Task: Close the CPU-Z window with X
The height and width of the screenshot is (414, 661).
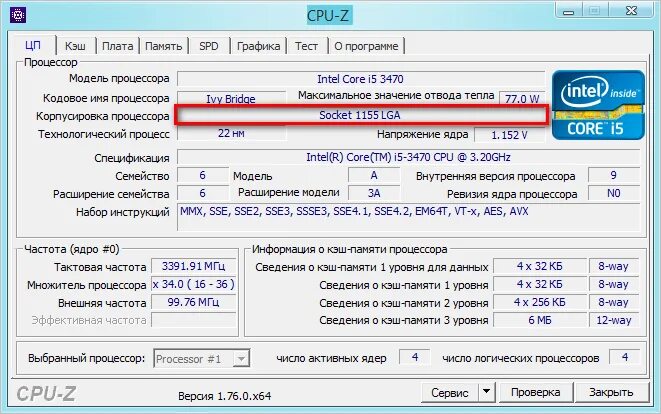Action: (631, 11)
